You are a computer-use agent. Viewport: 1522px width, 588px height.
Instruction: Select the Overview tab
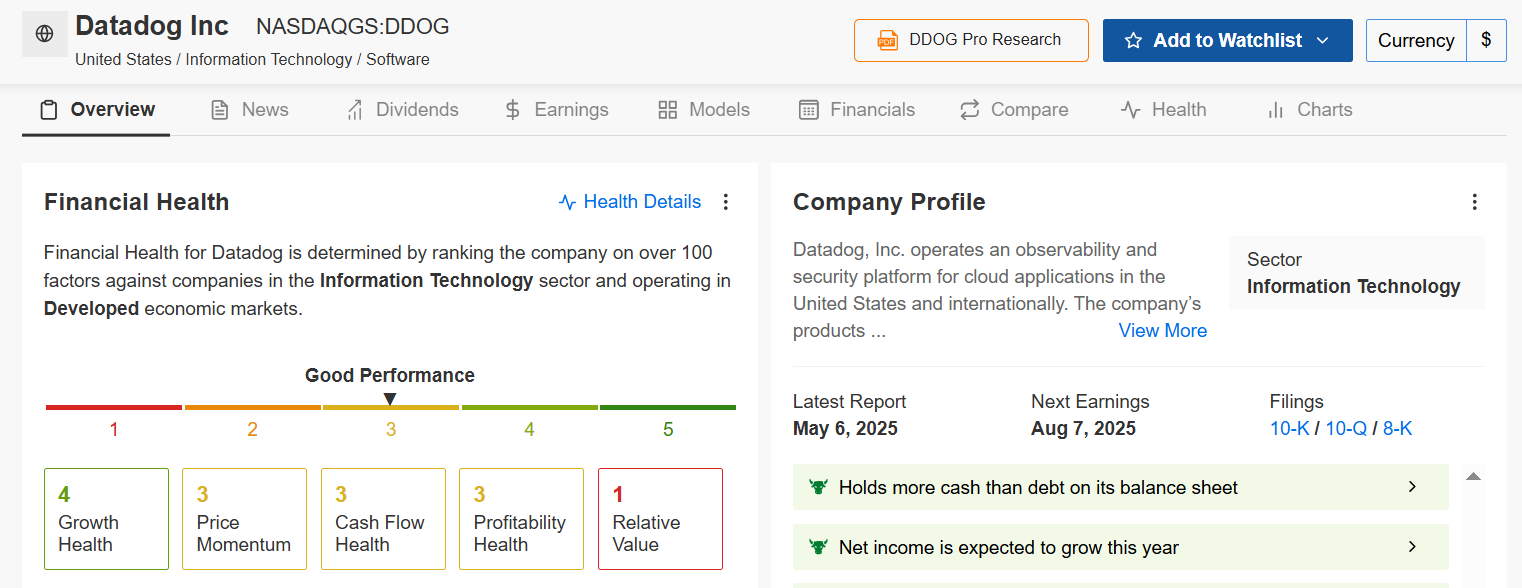tap(96, 110)
